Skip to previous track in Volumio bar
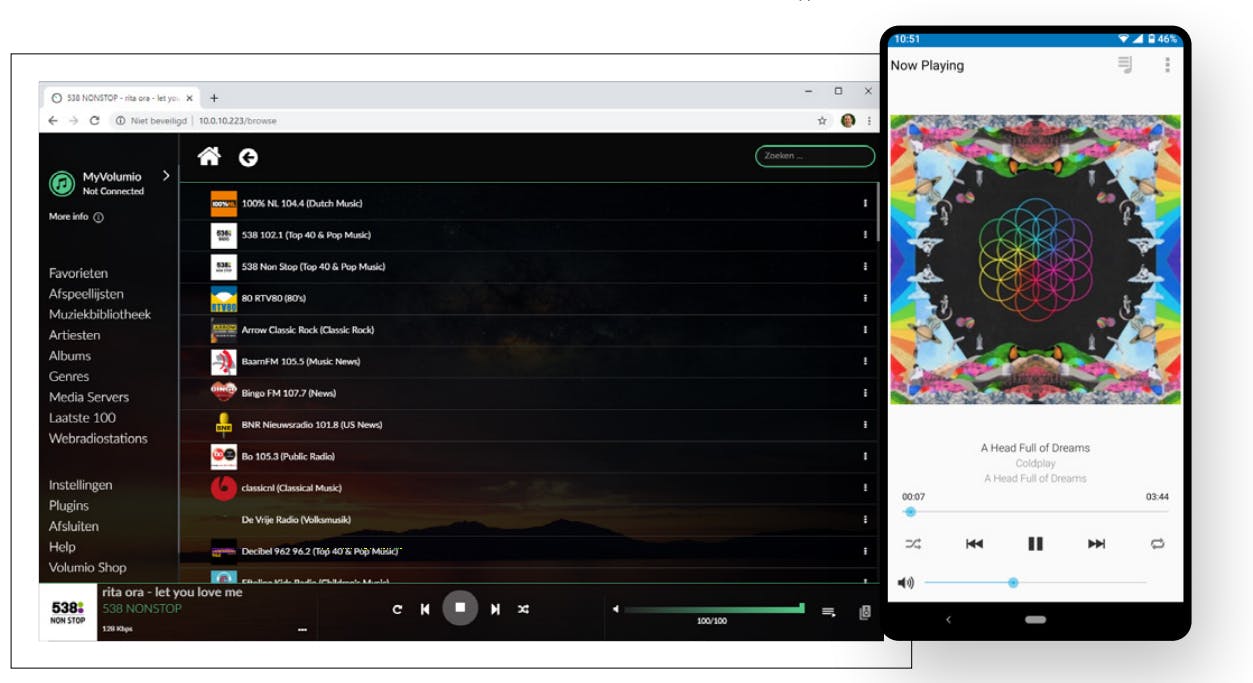The image size is (1253, 683). coord(425,609)
